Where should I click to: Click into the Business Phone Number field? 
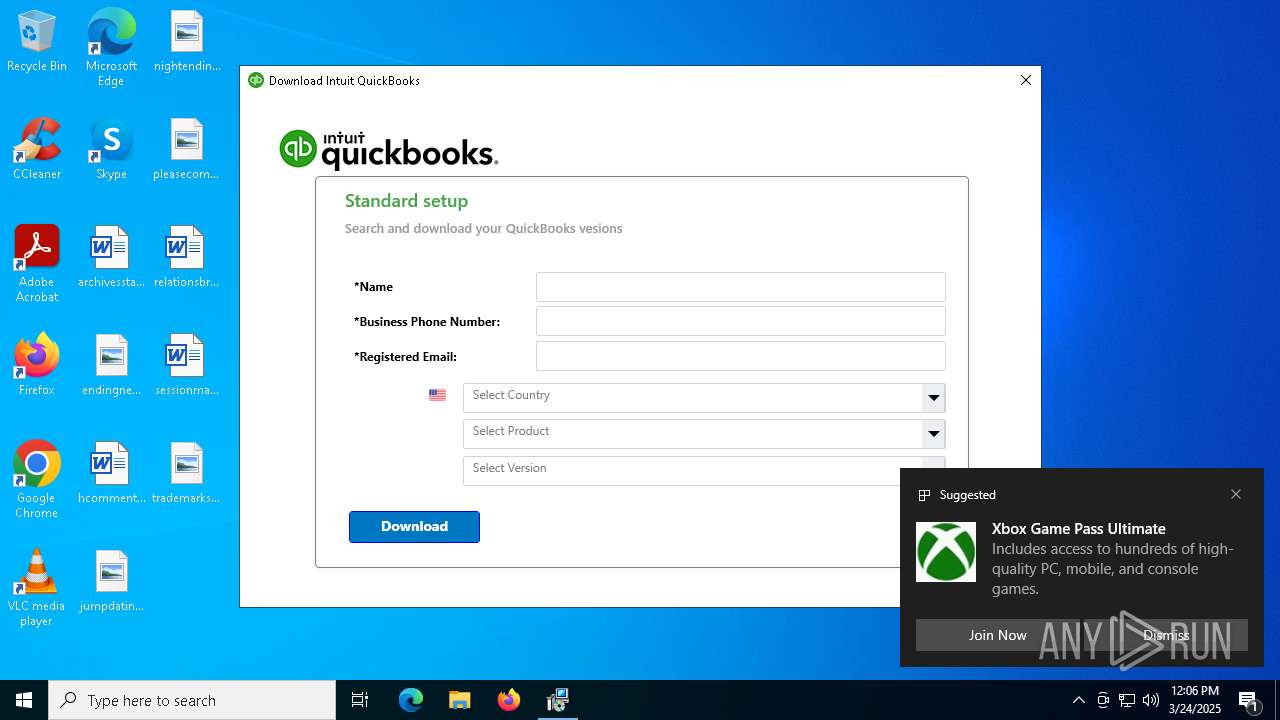[x=741, y=321]
